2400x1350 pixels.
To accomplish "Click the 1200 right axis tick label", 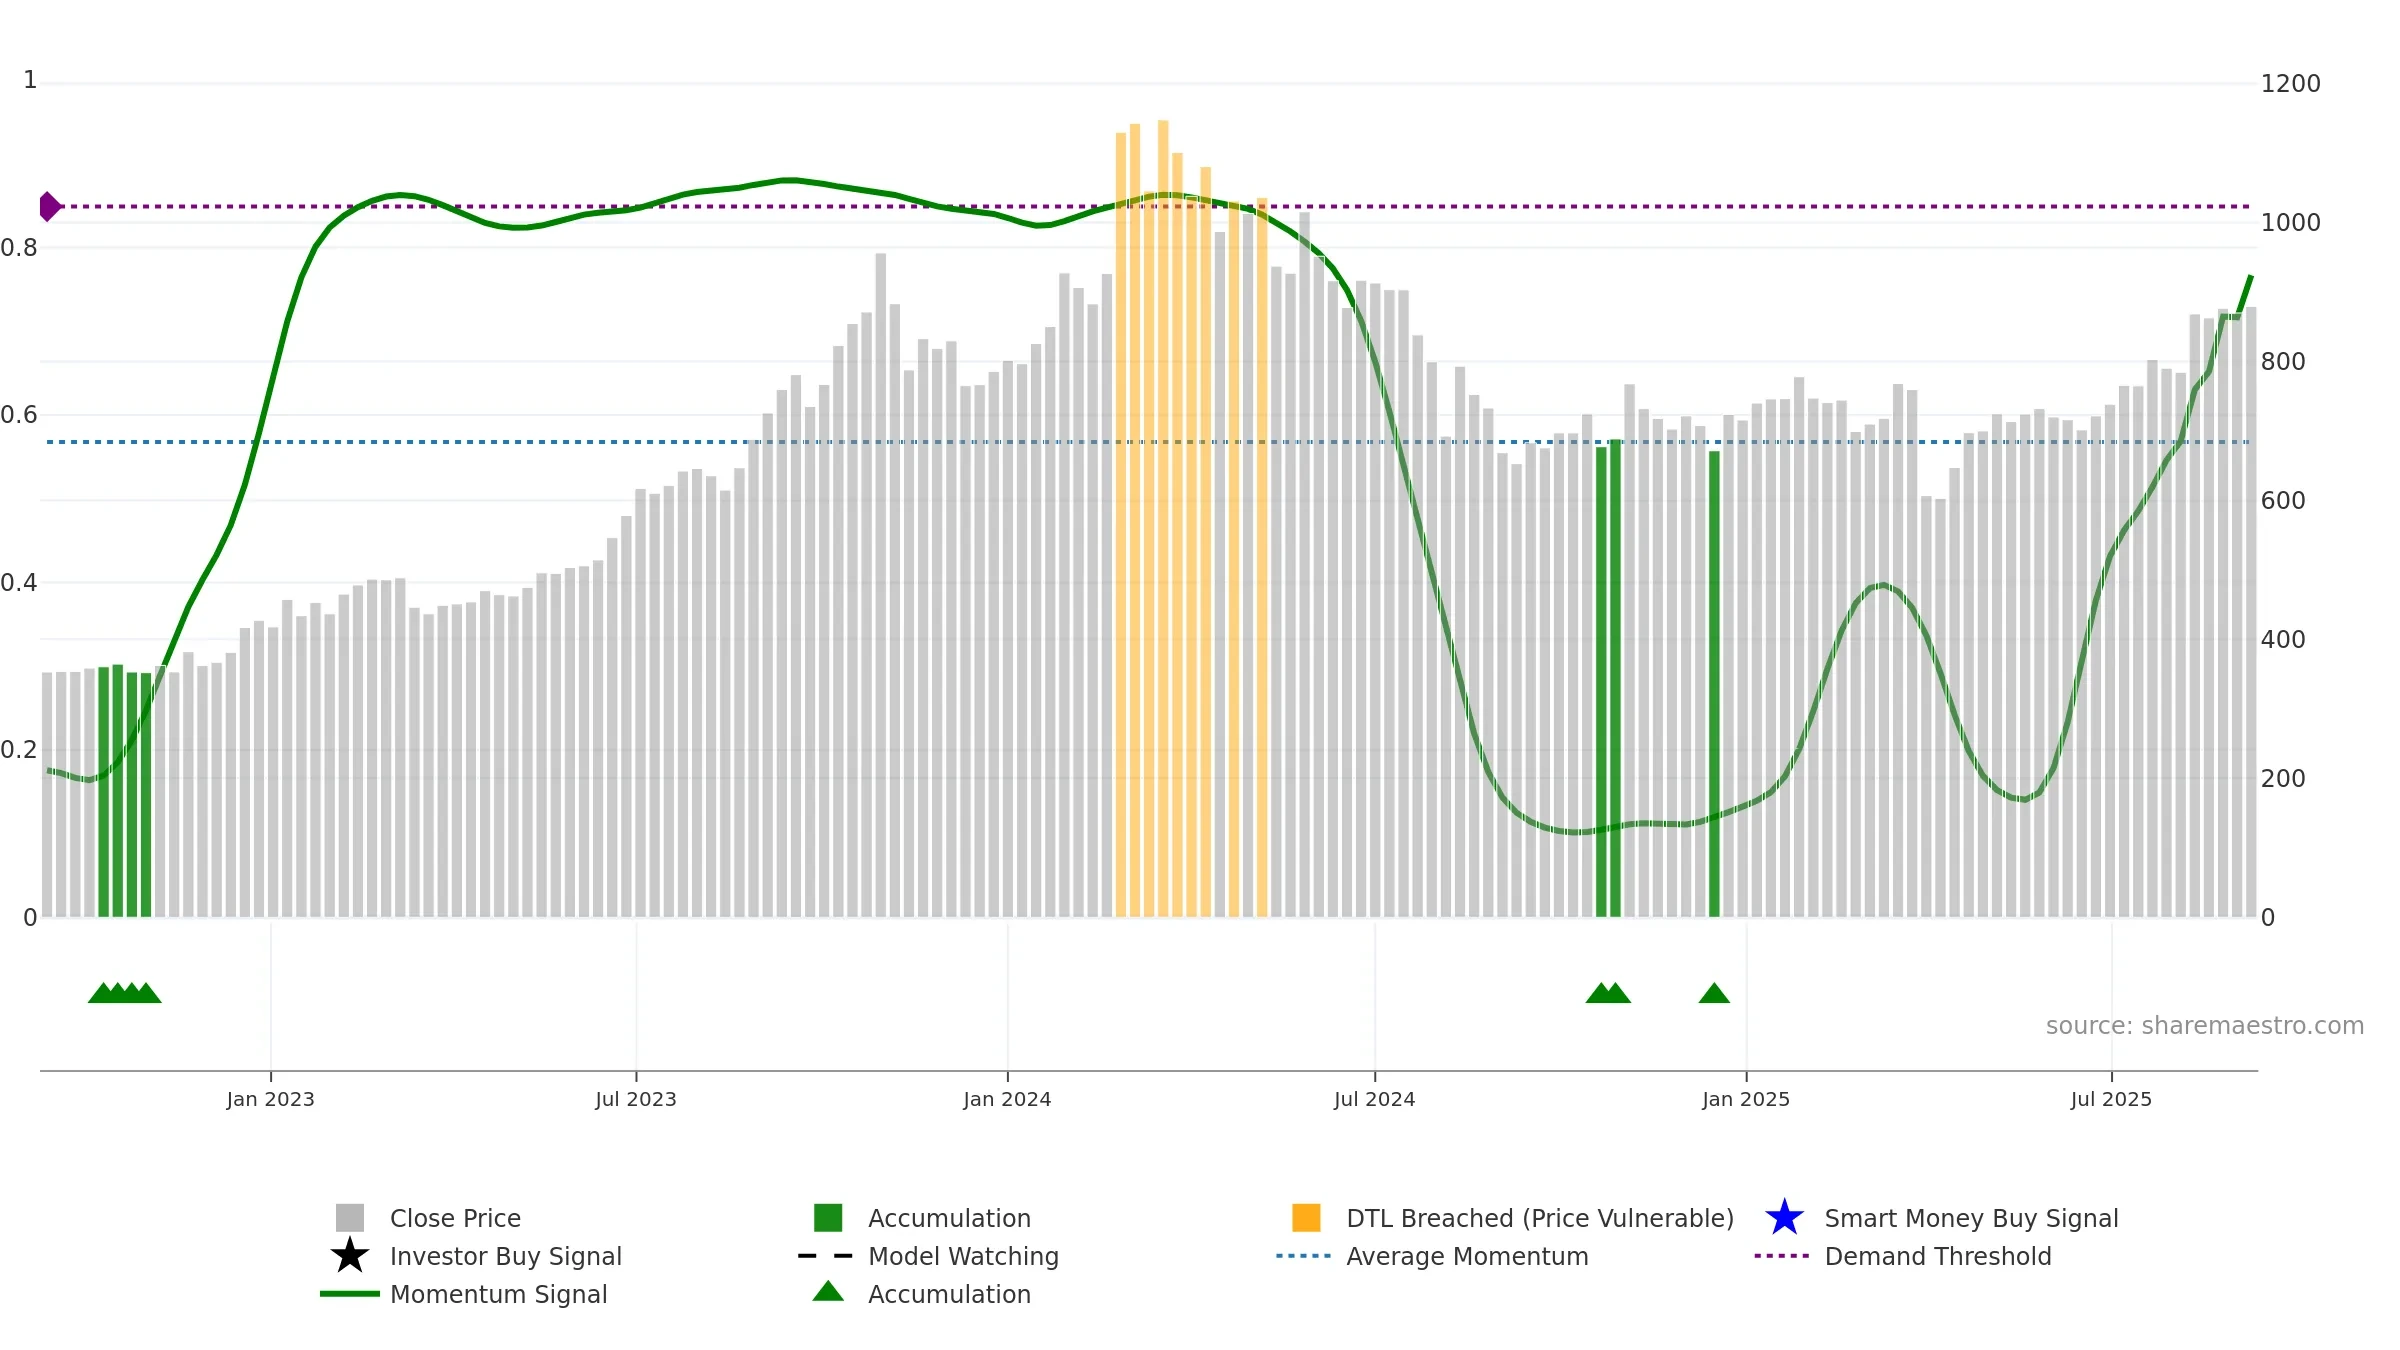I will (x=2290, y=84).
